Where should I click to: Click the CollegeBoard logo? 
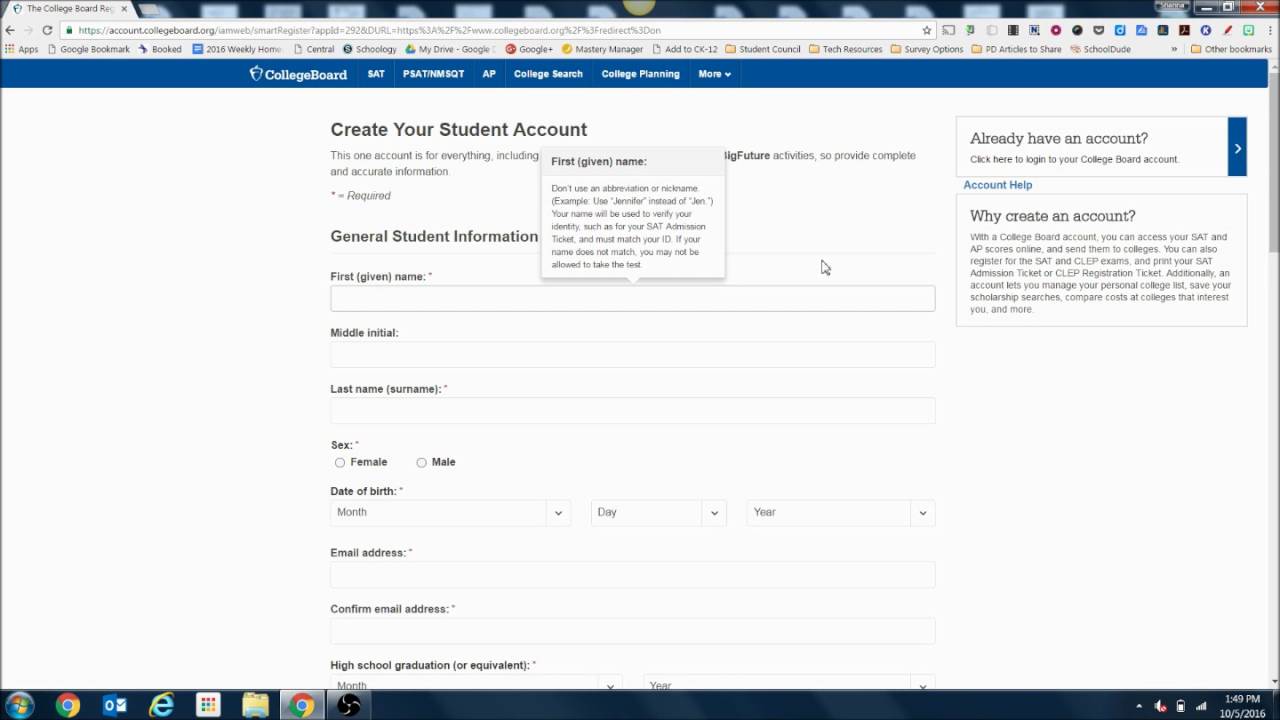[x=298, y=74]
